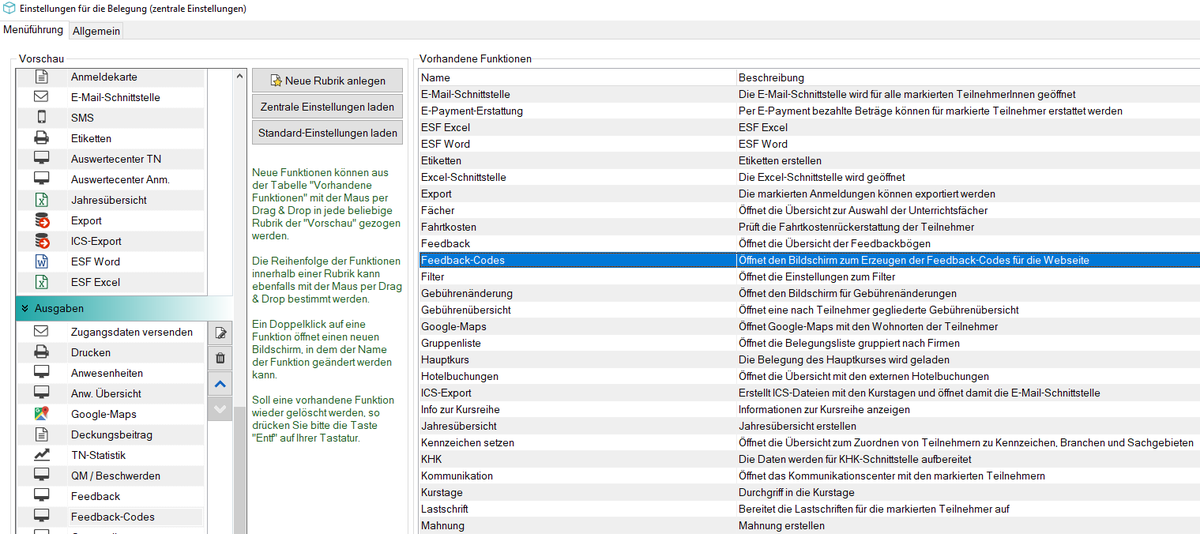Screen dimensions: 1200x534
Task: Click the SMS phone icon
Action: [42, 118]
